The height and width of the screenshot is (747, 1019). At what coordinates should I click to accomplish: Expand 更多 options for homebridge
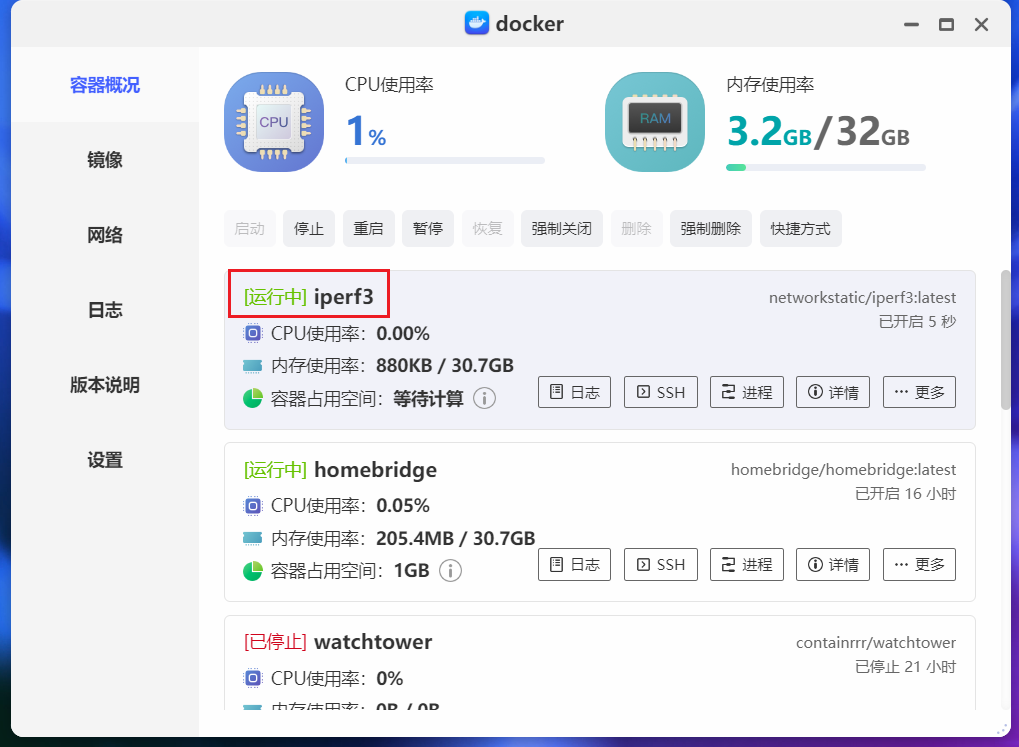[920, 564]
